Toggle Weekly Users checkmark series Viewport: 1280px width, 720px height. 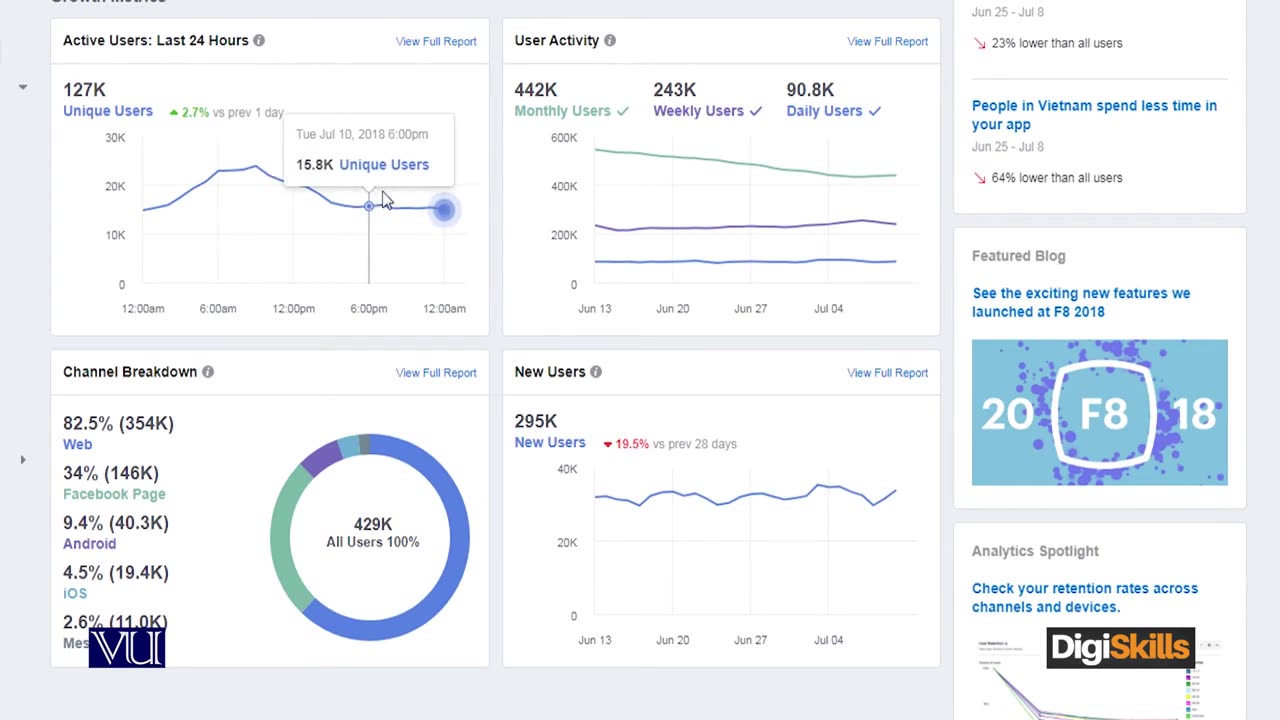point(755,111)
